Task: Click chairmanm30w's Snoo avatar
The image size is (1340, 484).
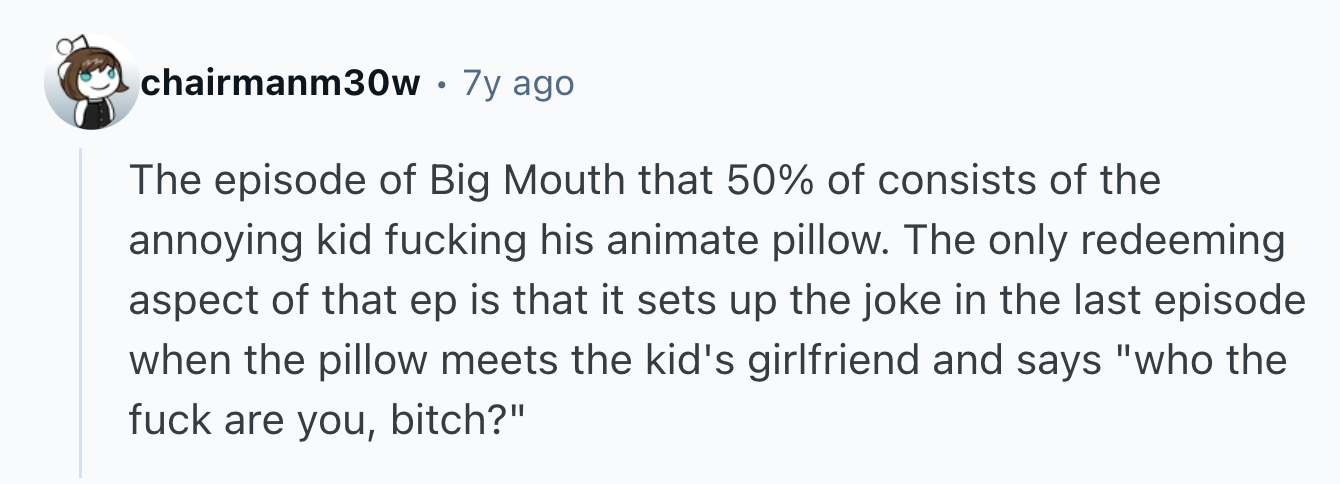Action: [91, 84]
